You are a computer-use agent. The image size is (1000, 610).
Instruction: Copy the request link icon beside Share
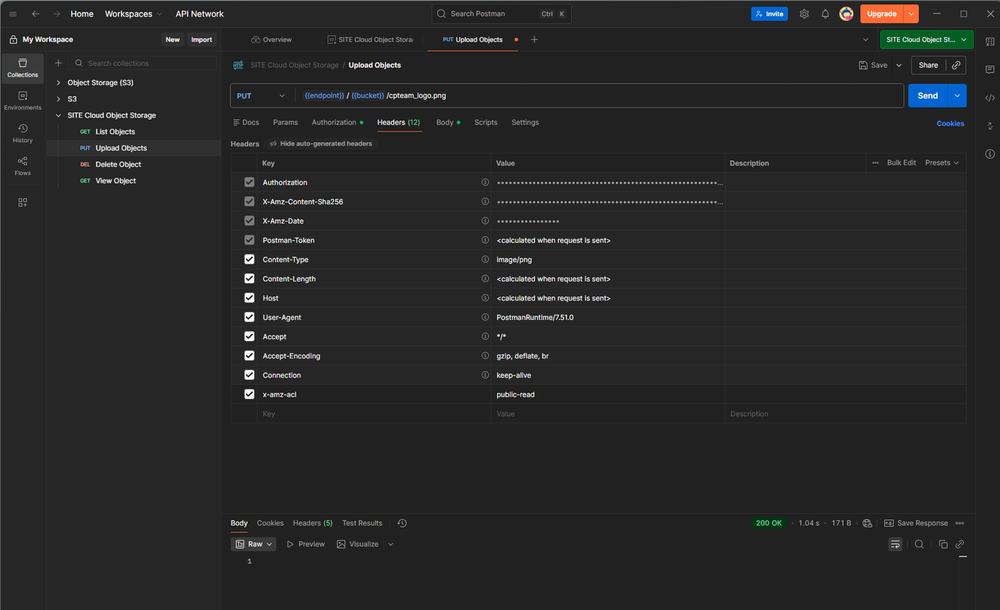(x=956, y=65)
